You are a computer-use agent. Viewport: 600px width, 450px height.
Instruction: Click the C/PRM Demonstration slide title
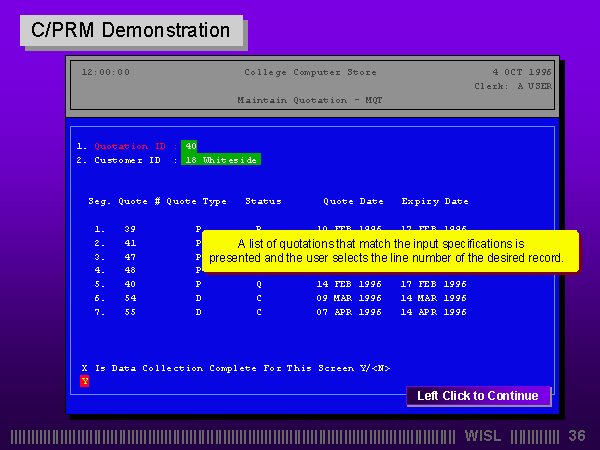[x=131, y=30]
